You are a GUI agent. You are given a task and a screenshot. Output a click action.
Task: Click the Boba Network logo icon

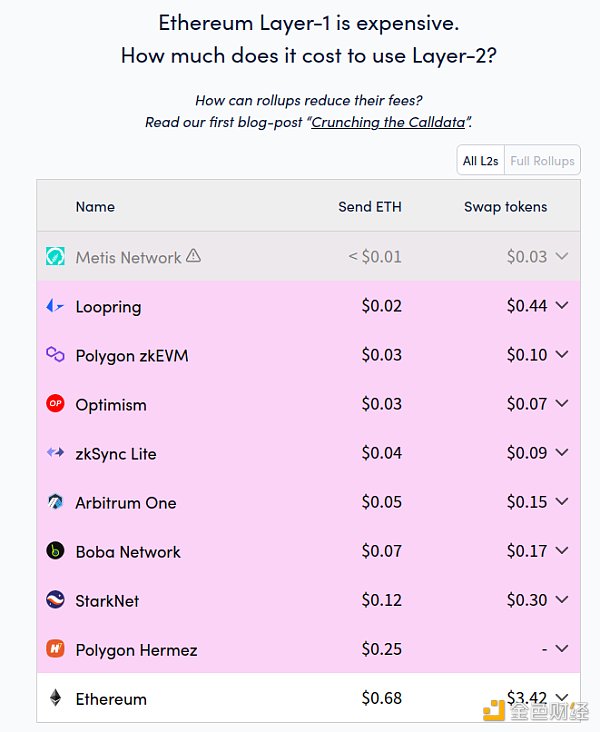click(x=55, y=550)
